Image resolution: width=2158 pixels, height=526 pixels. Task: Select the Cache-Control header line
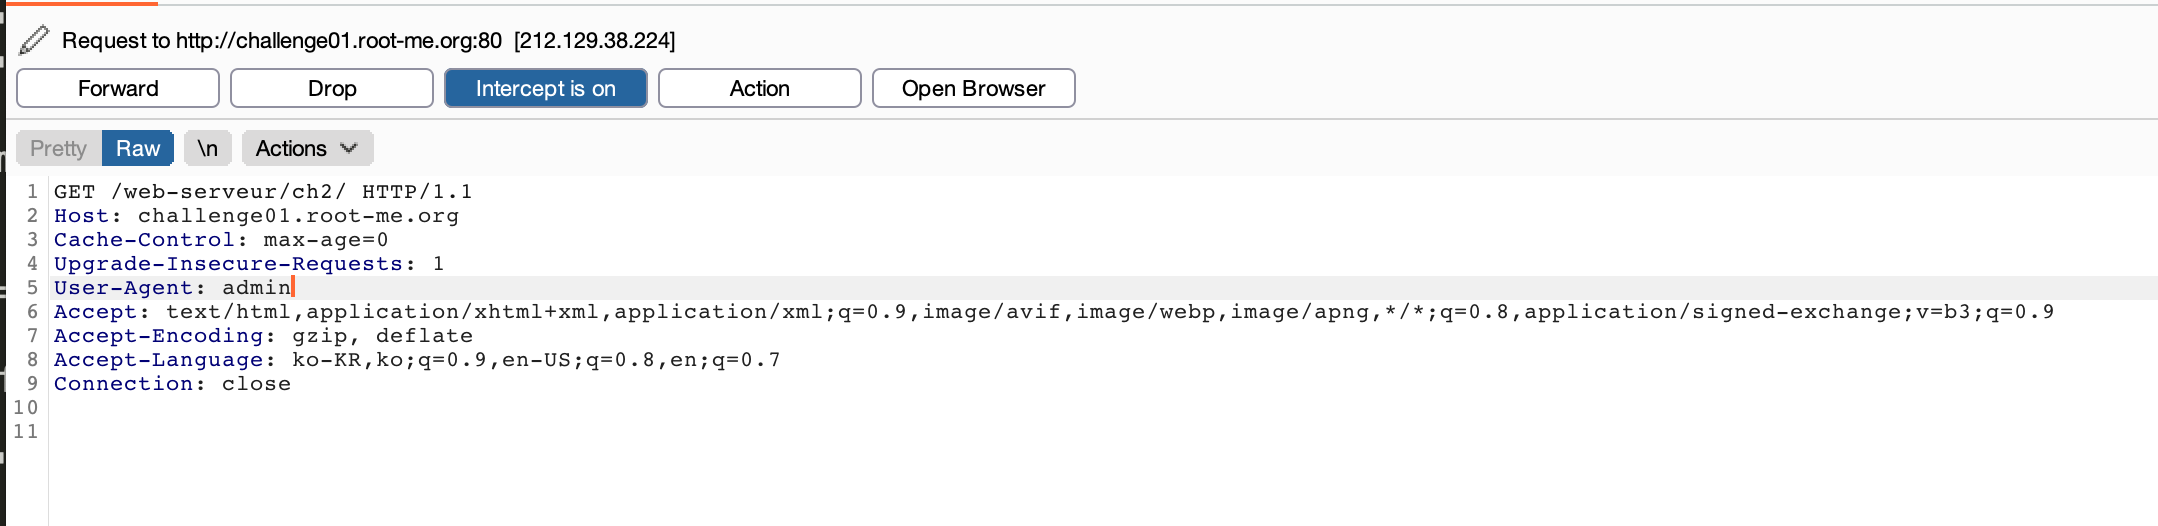click(221, 240)
